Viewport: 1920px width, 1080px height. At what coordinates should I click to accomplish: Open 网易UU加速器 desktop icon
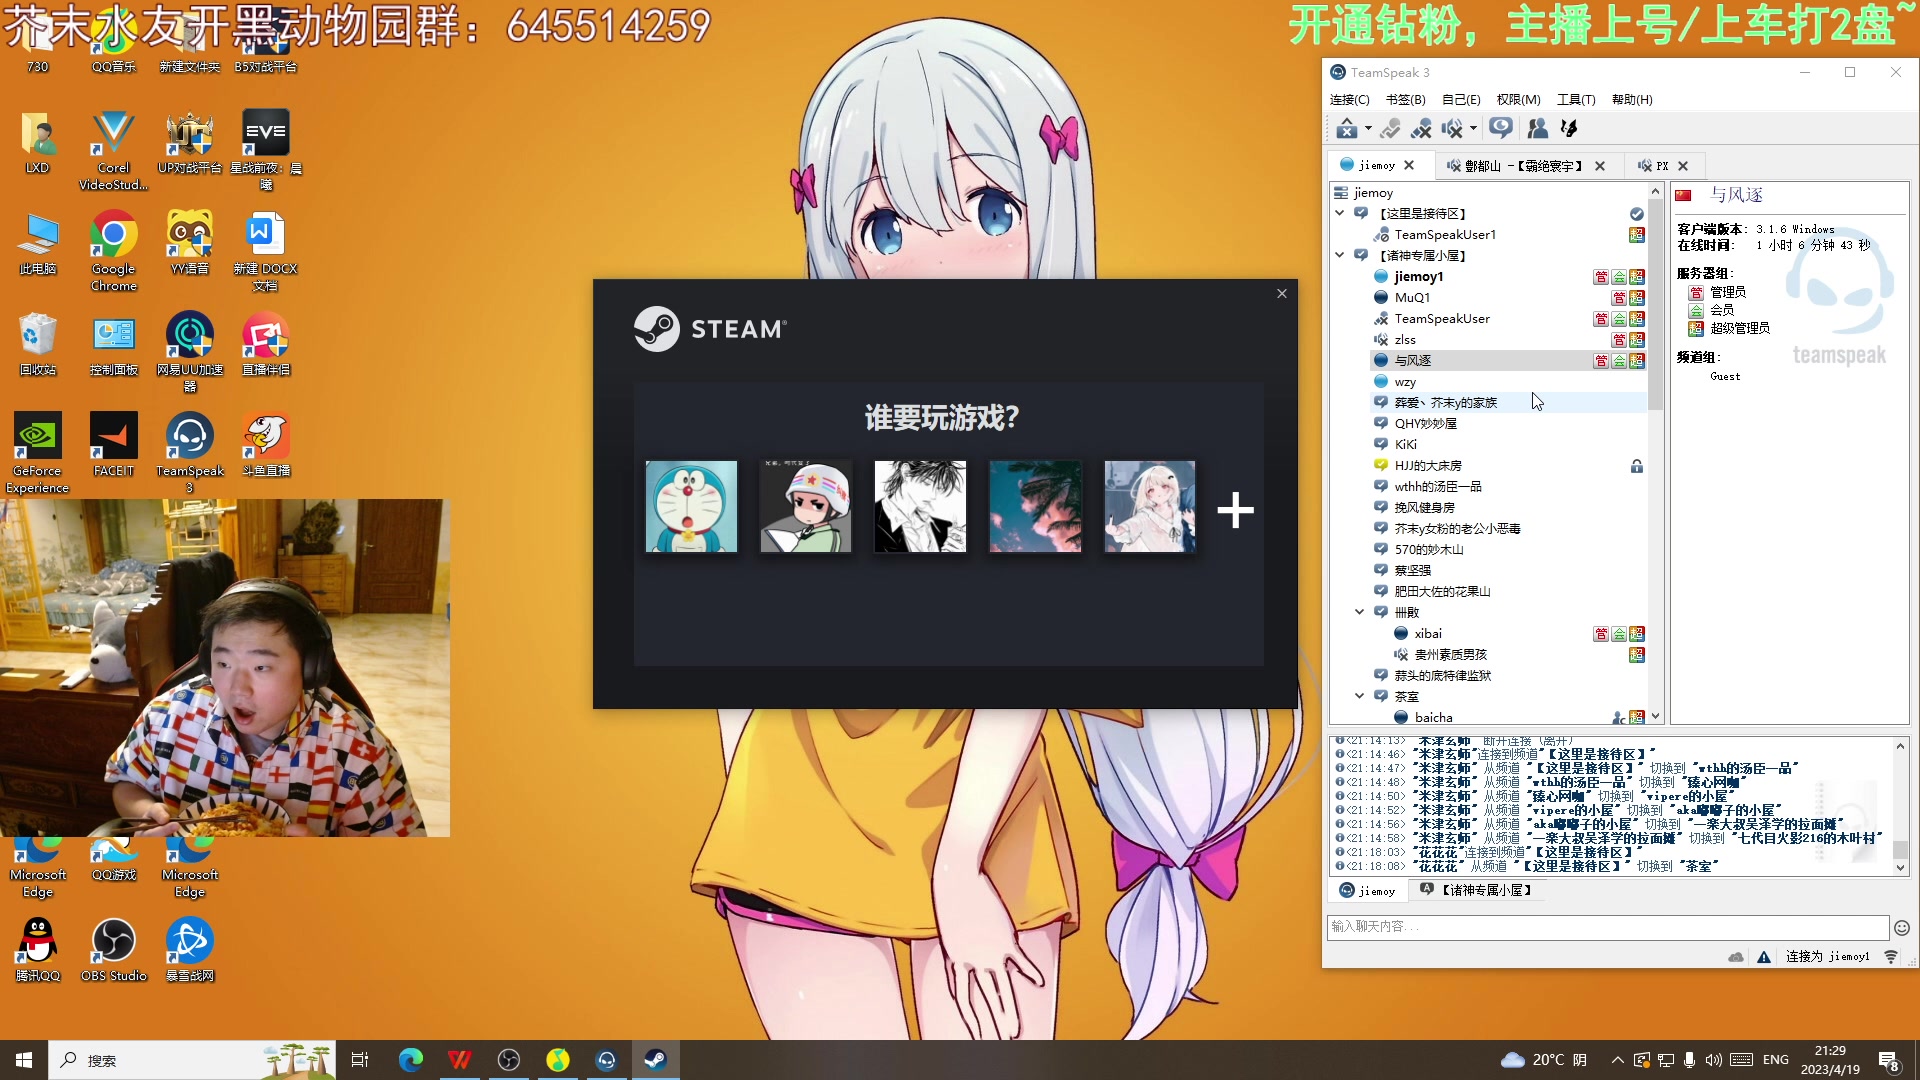pyautogui.click(x=190, y=352)
